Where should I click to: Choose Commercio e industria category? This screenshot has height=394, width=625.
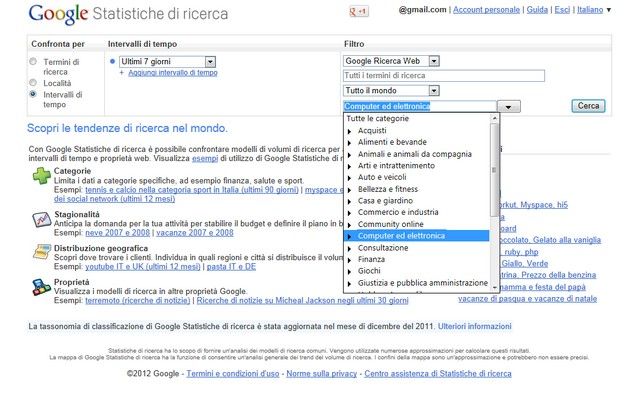click(398, 212)
